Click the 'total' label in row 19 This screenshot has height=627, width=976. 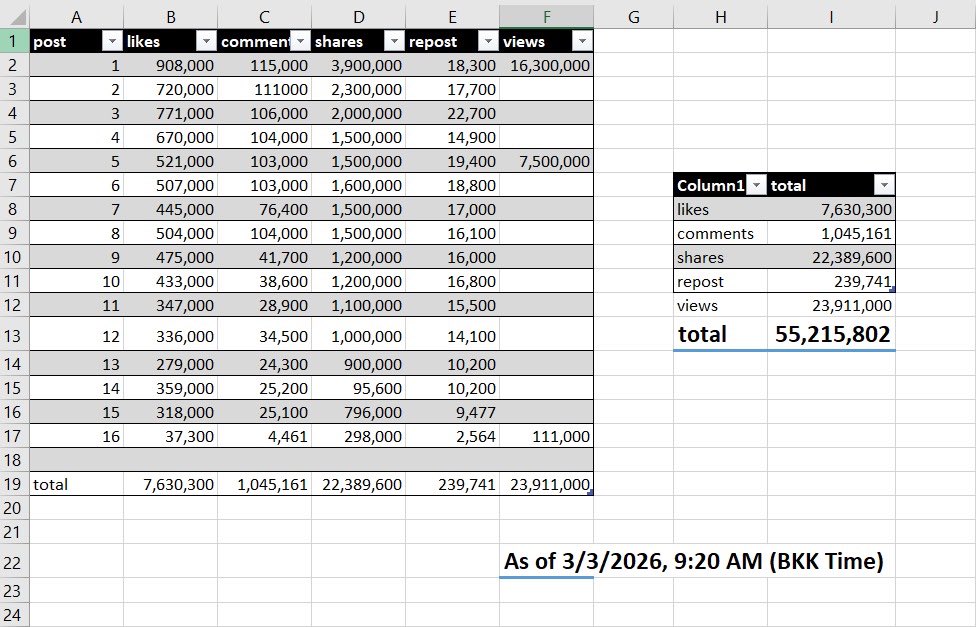[x=77, y=484]
